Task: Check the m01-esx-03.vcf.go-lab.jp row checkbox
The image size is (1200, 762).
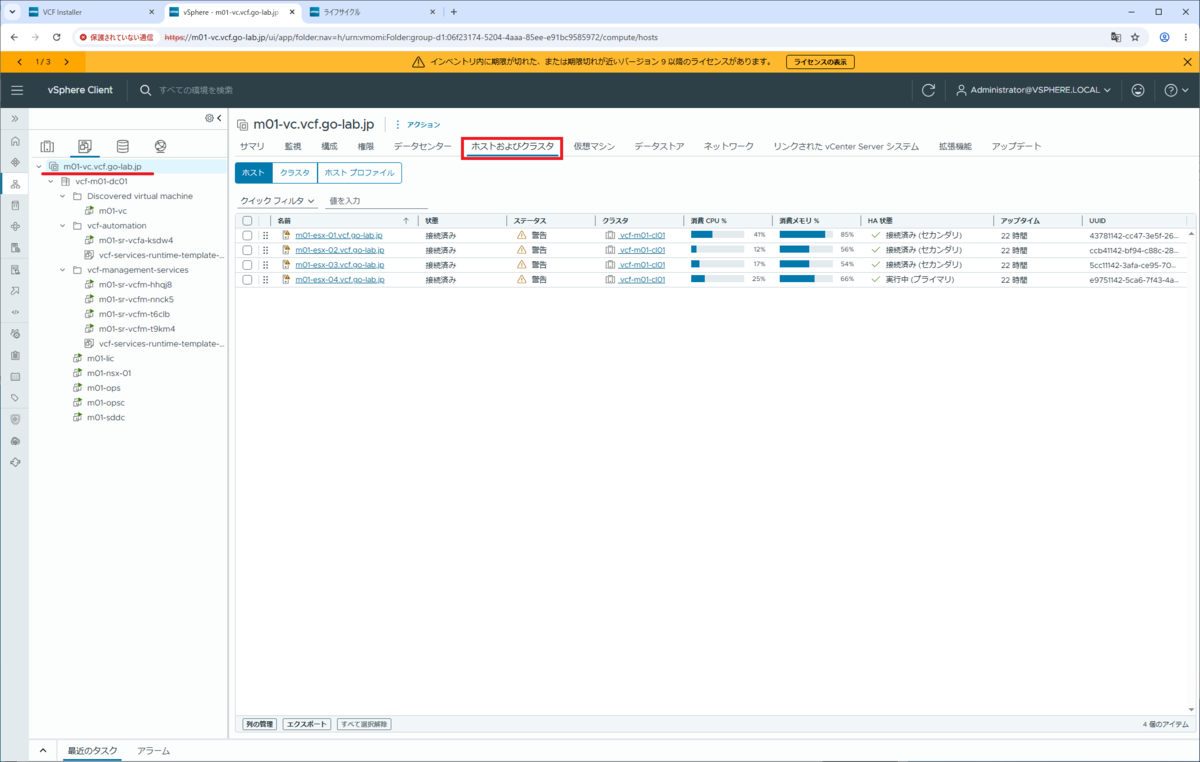Action: point(247,265)
